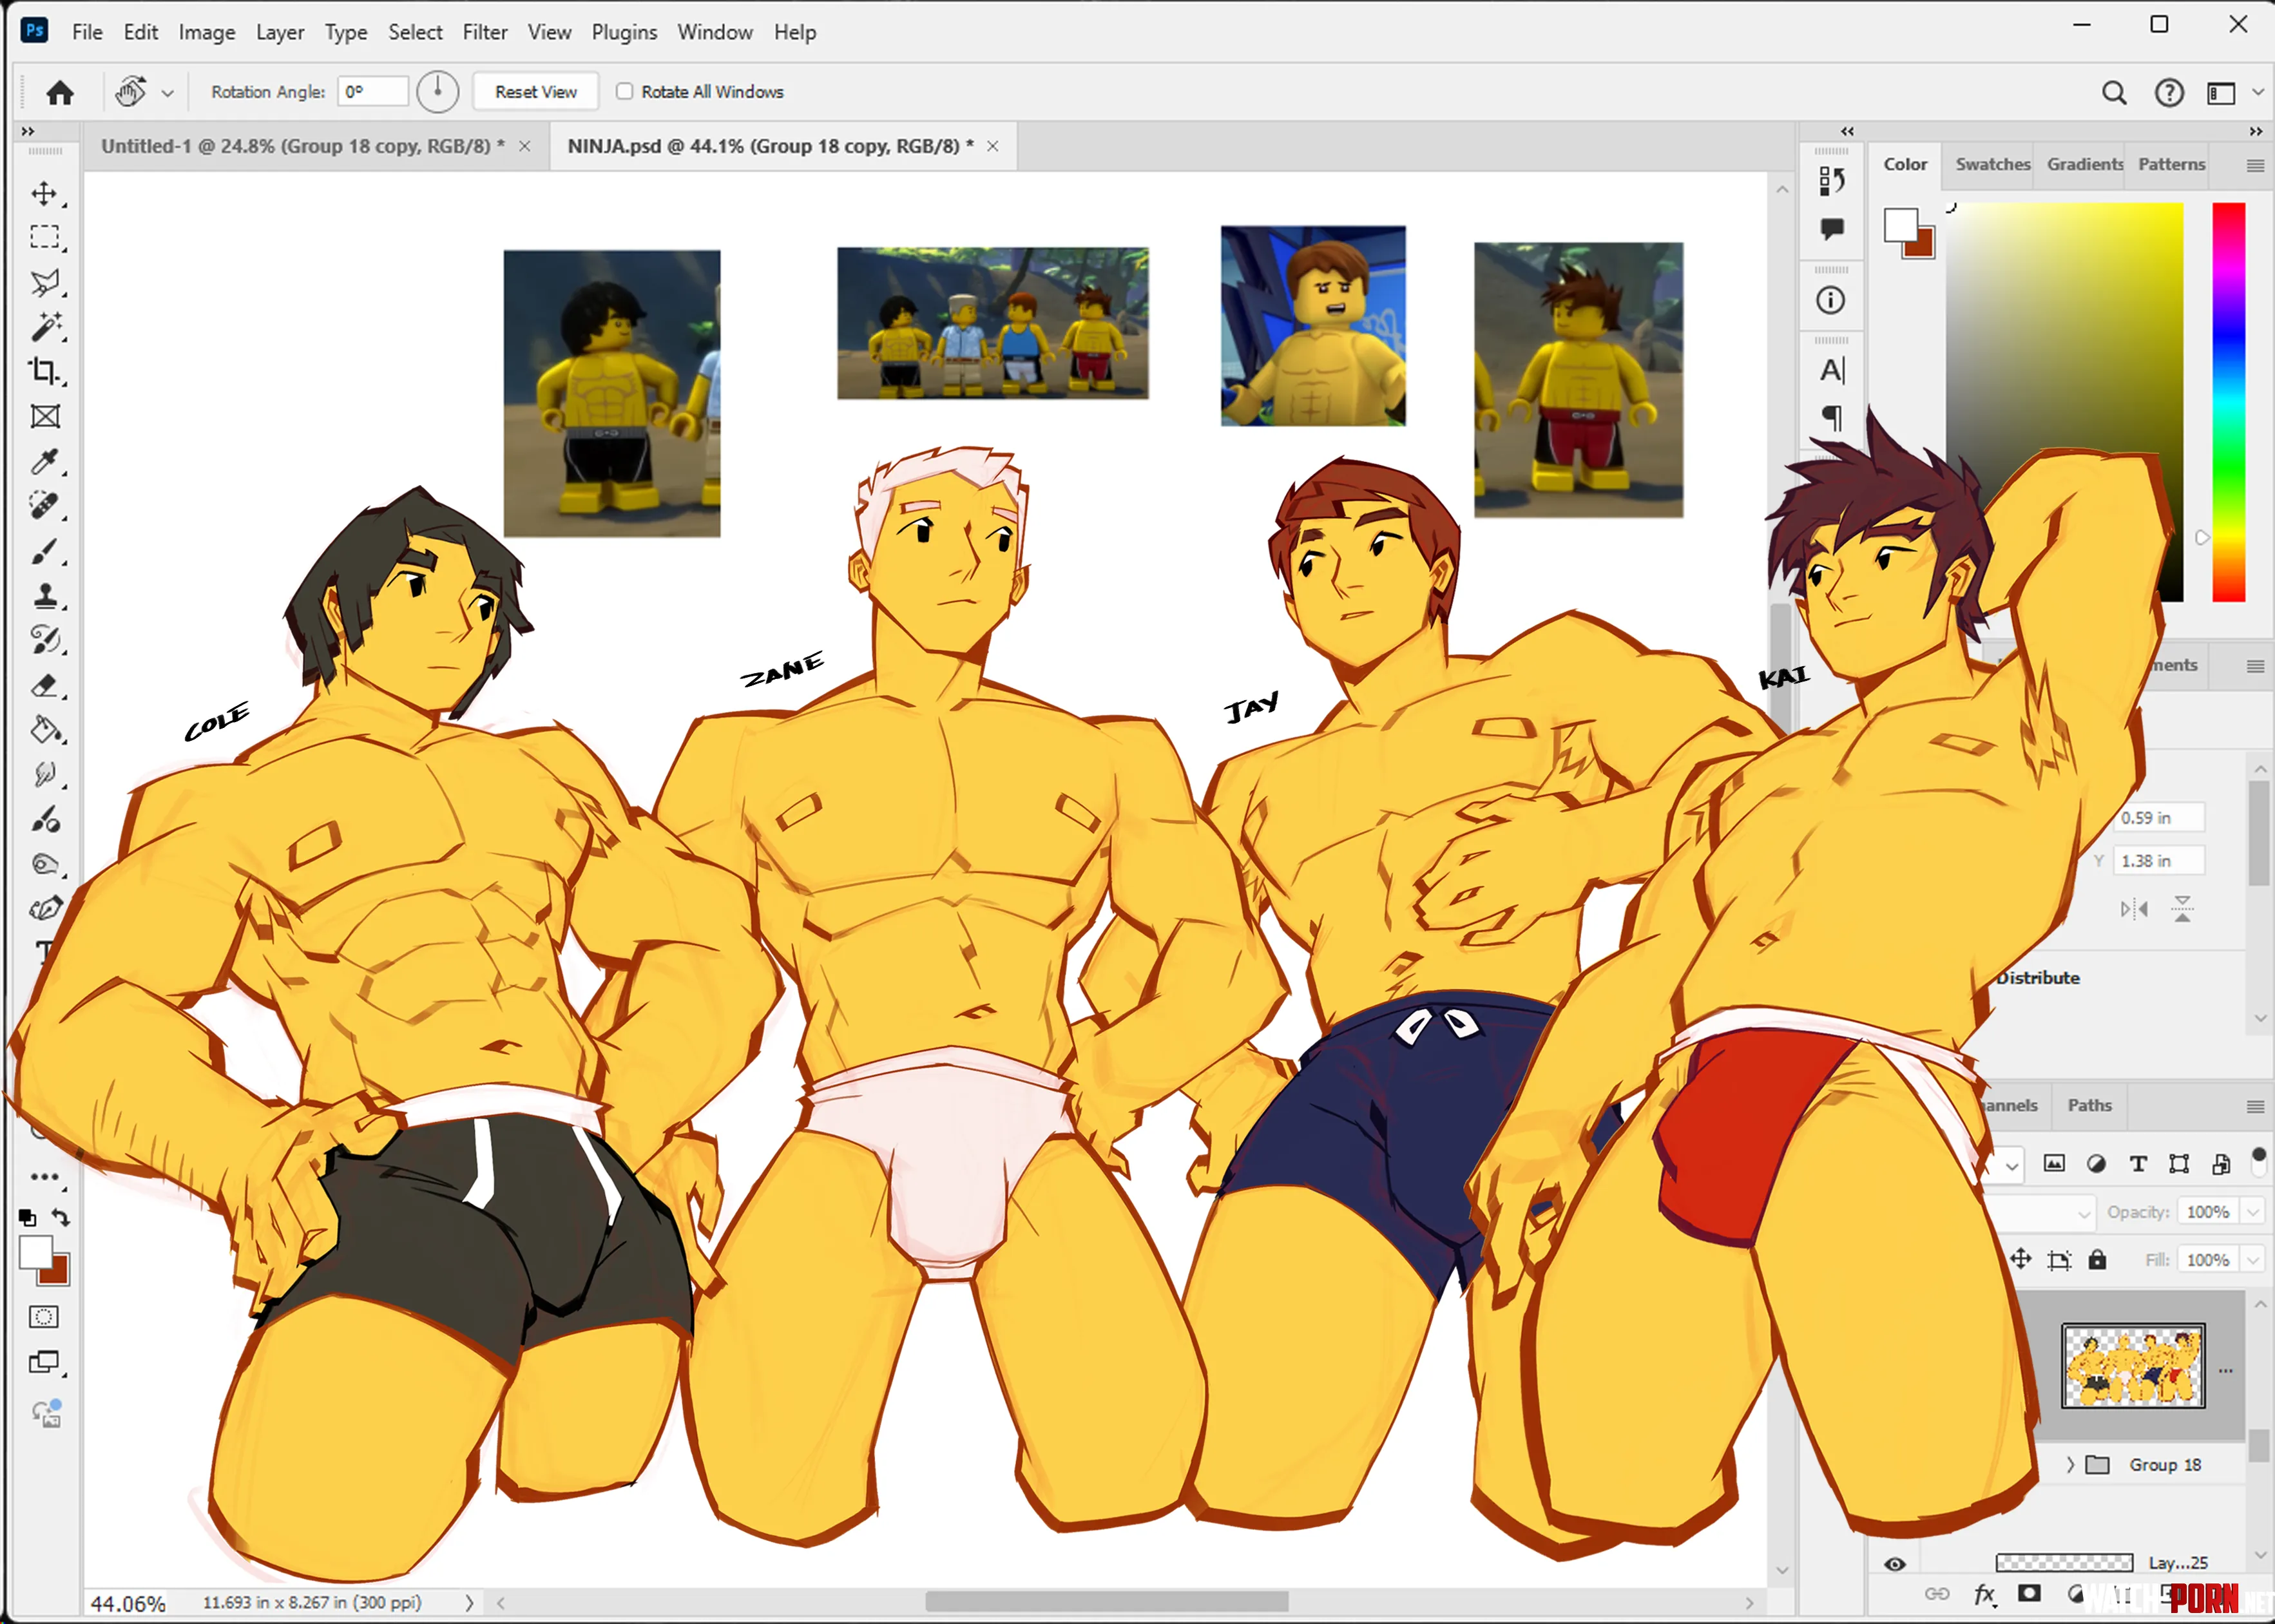
Task: Open the tool preset picker dropdown
Action: click(x=167, y=93)
